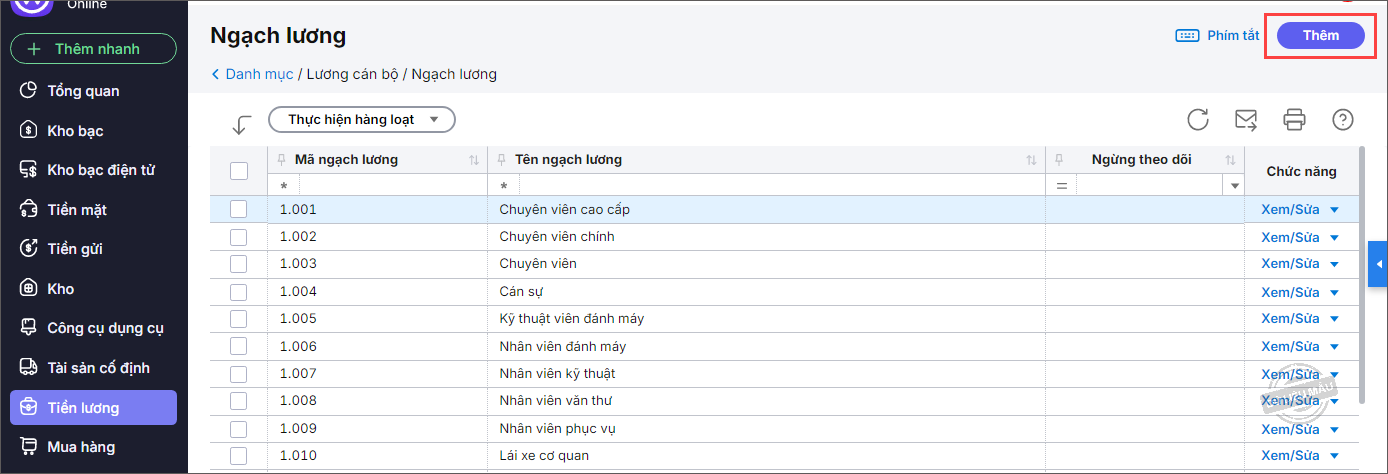The width and height of the screenshot is (1388, 474).
Task: Click the send email icon
Action: pos(1246,120)
